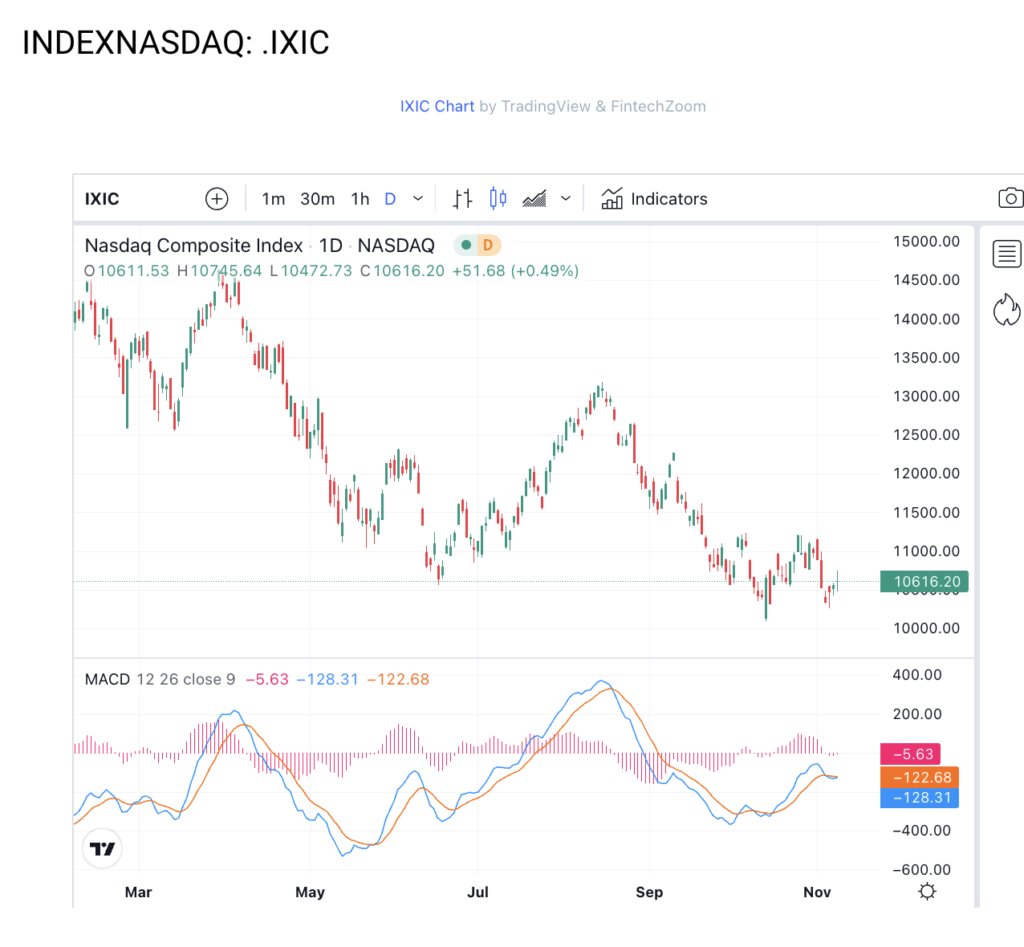Expand the chart style dropdown arrow
This screenshot has width=1024, height=947.
tap(566, 199)
